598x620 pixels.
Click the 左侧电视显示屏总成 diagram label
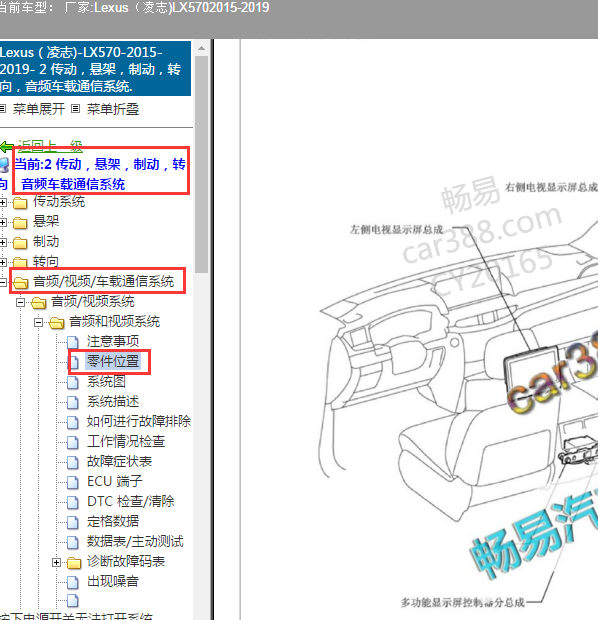click(396, 229)
